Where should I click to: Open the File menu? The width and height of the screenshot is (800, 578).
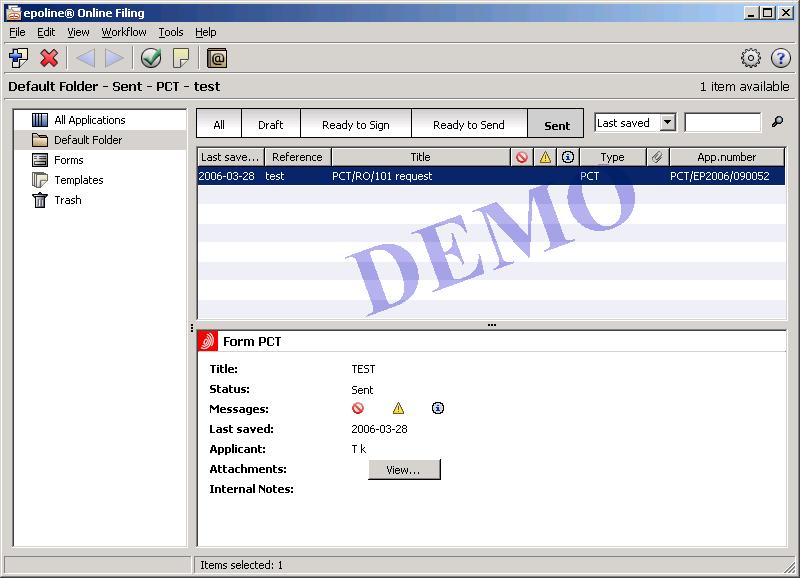pos(17,32)
